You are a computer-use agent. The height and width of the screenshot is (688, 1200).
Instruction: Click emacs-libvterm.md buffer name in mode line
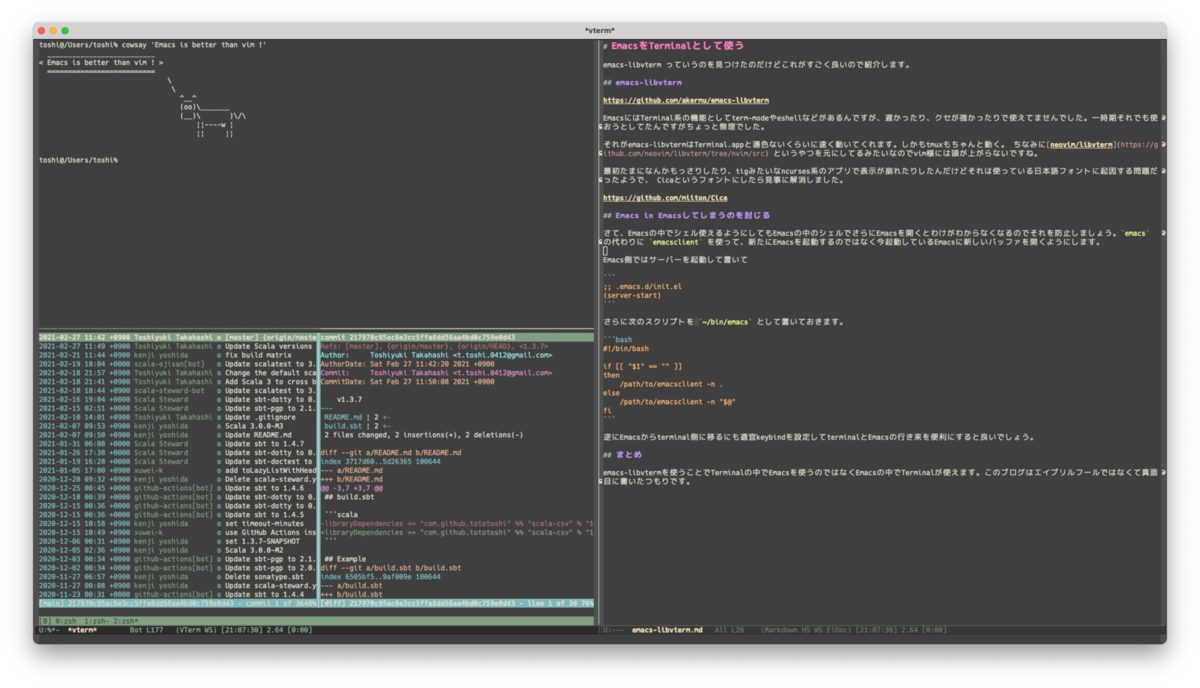pos(668,630)
